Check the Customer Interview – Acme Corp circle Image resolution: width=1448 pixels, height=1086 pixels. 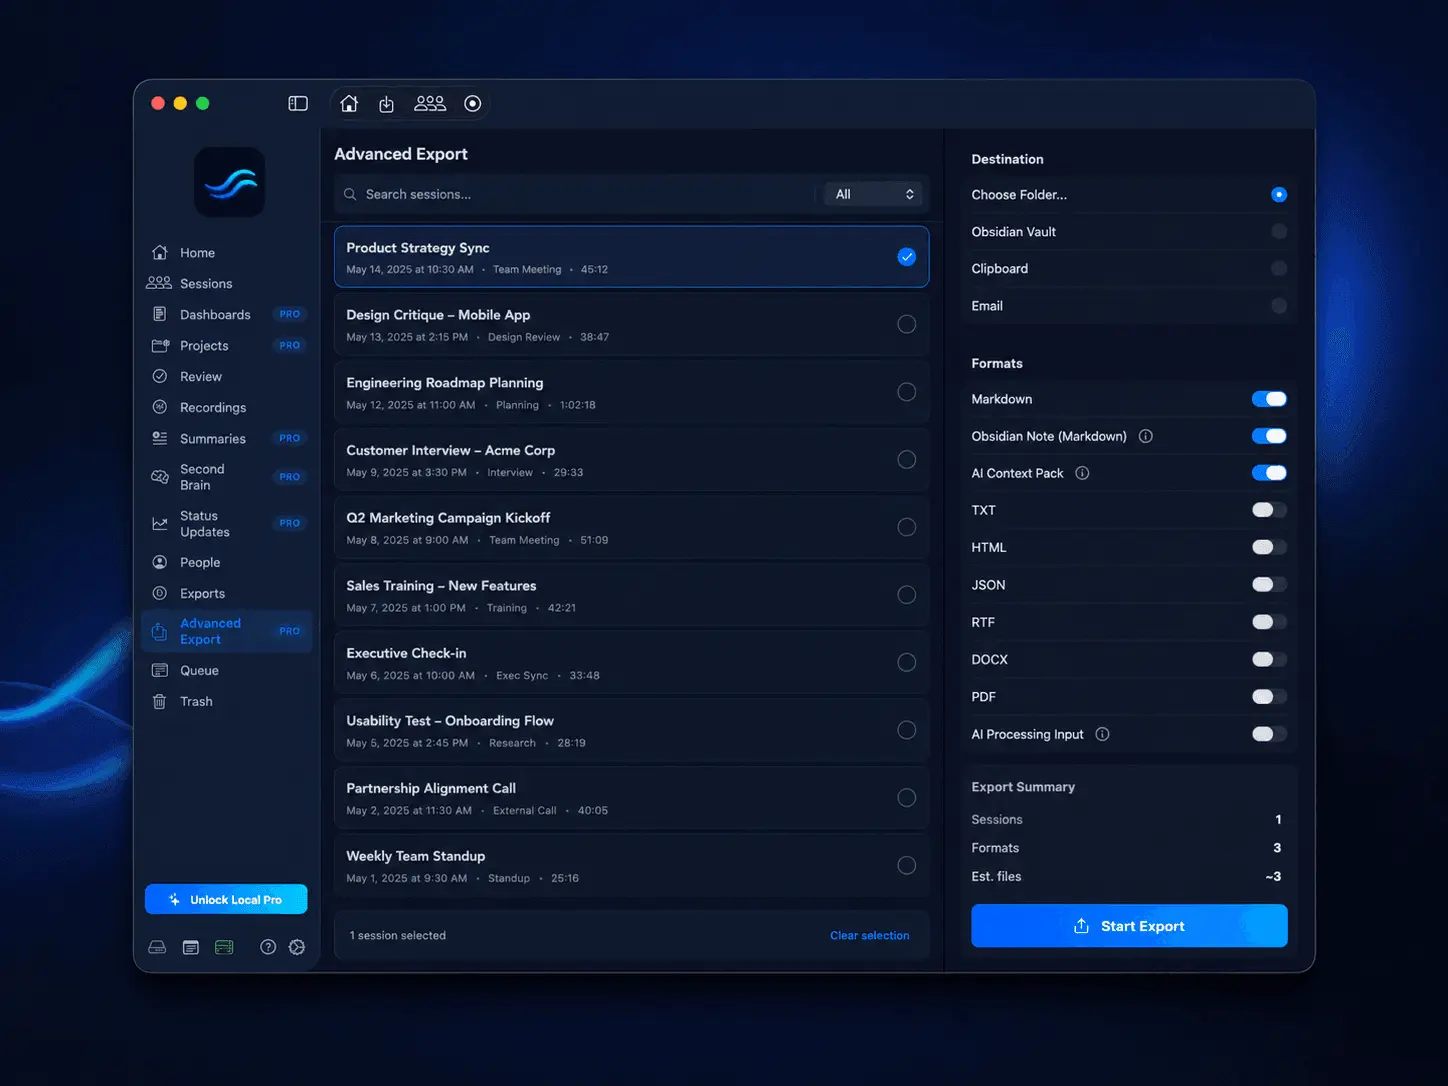(x=907, y=460)
